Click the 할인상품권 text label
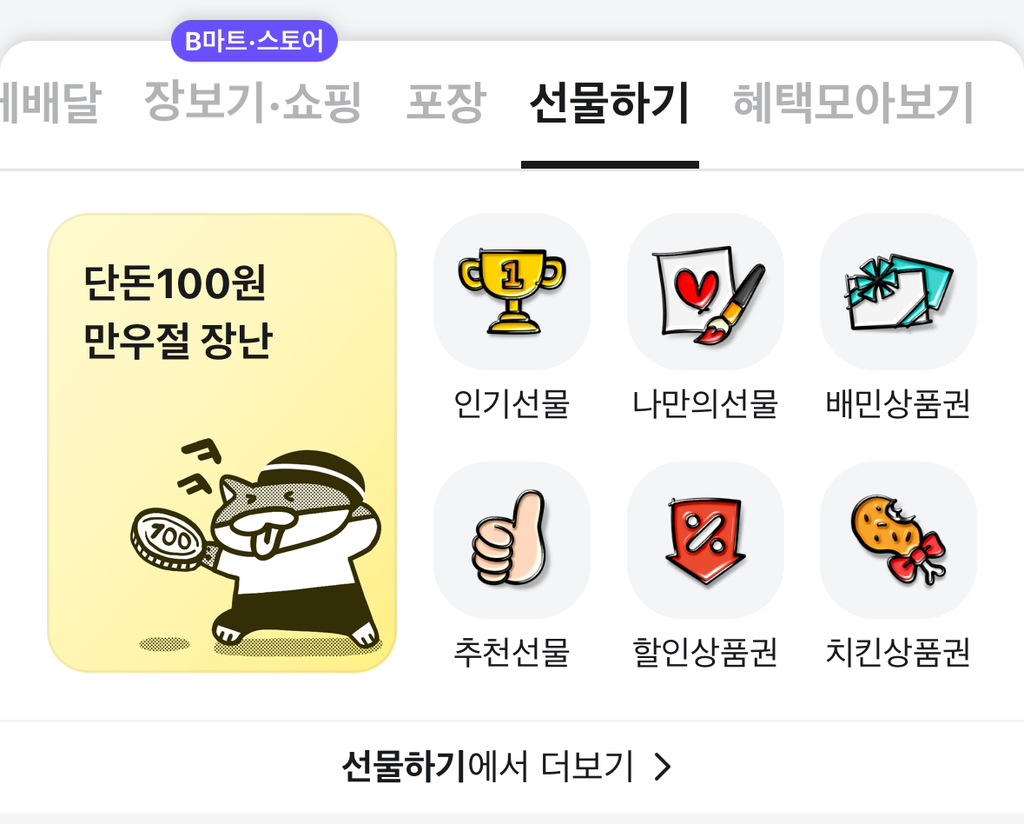The height and width of the screenshot is (824, 1024). pyautogui.click(x=705, y=652)
